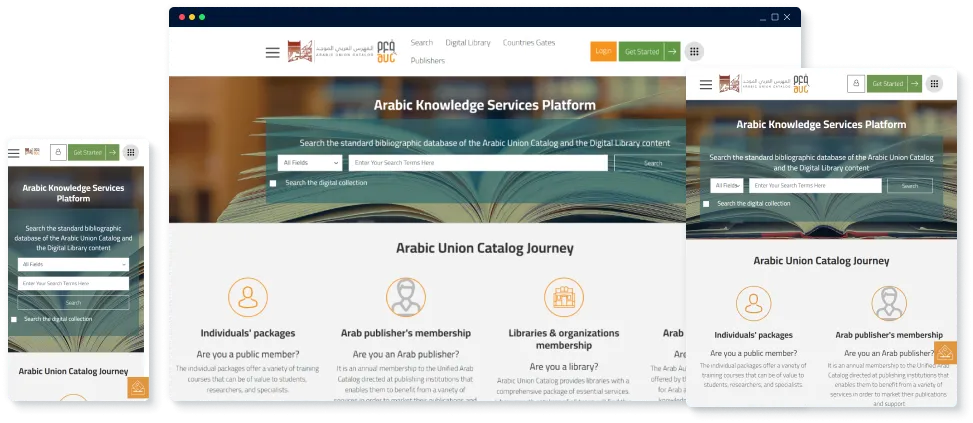Tick digital collection checkbox in desktop view
This screenshot has width=973, height=423.
[273, 183]
